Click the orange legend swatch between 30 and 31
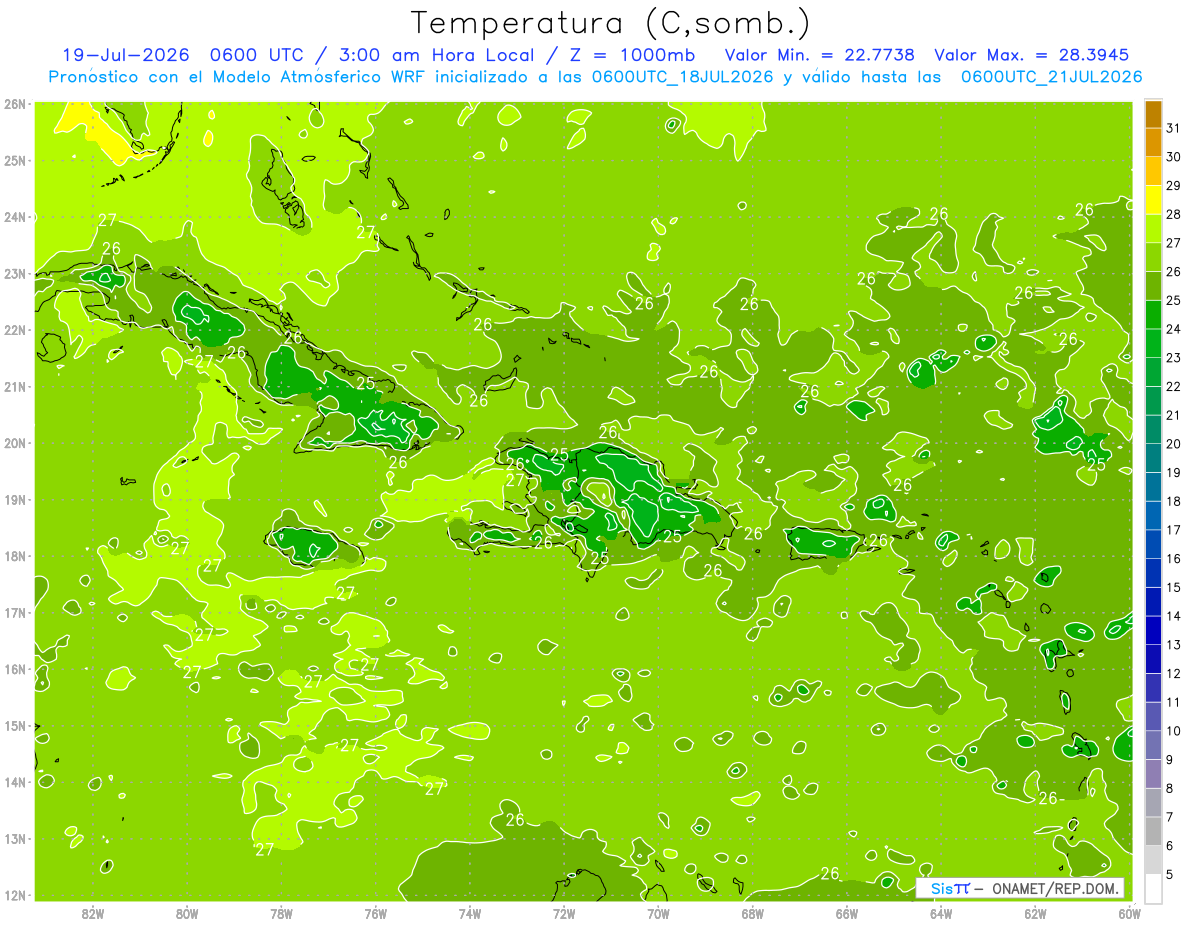Screen dimensions: 1200x927 pyautogui.click(x=1153, y=143)
